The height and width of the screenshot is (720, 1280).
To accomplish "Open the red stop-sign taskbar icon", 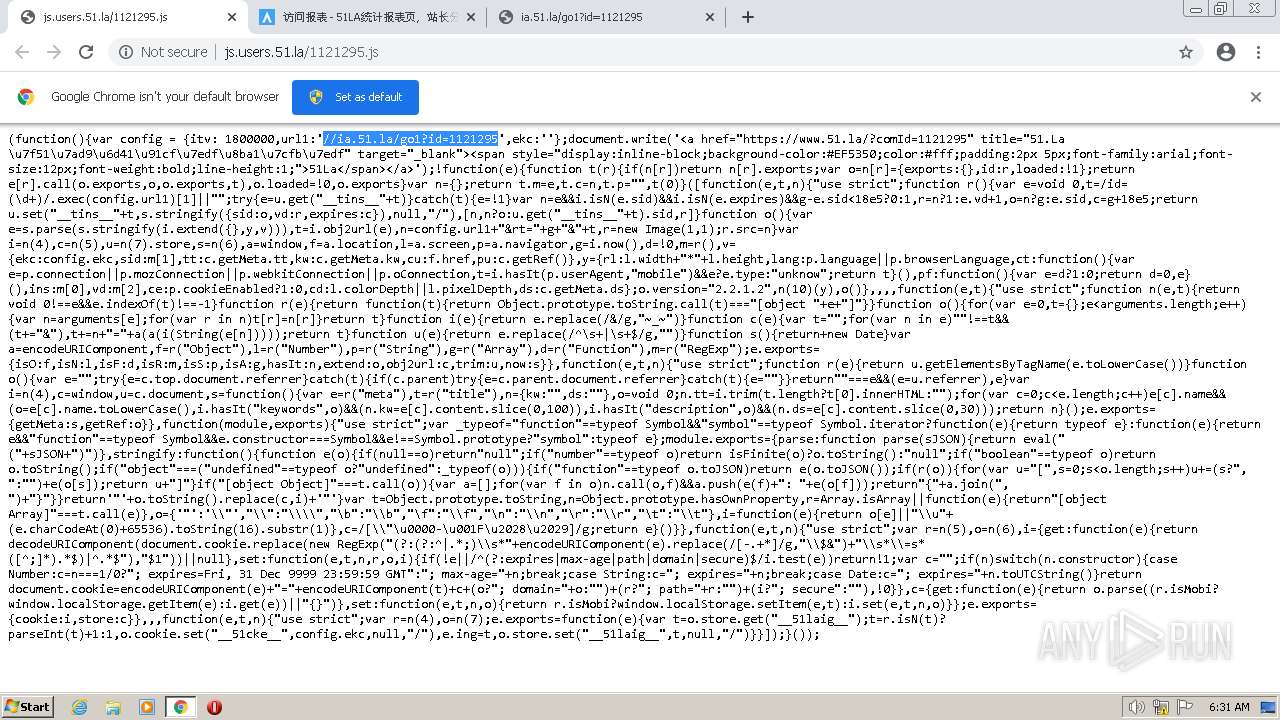I will 214,707.
